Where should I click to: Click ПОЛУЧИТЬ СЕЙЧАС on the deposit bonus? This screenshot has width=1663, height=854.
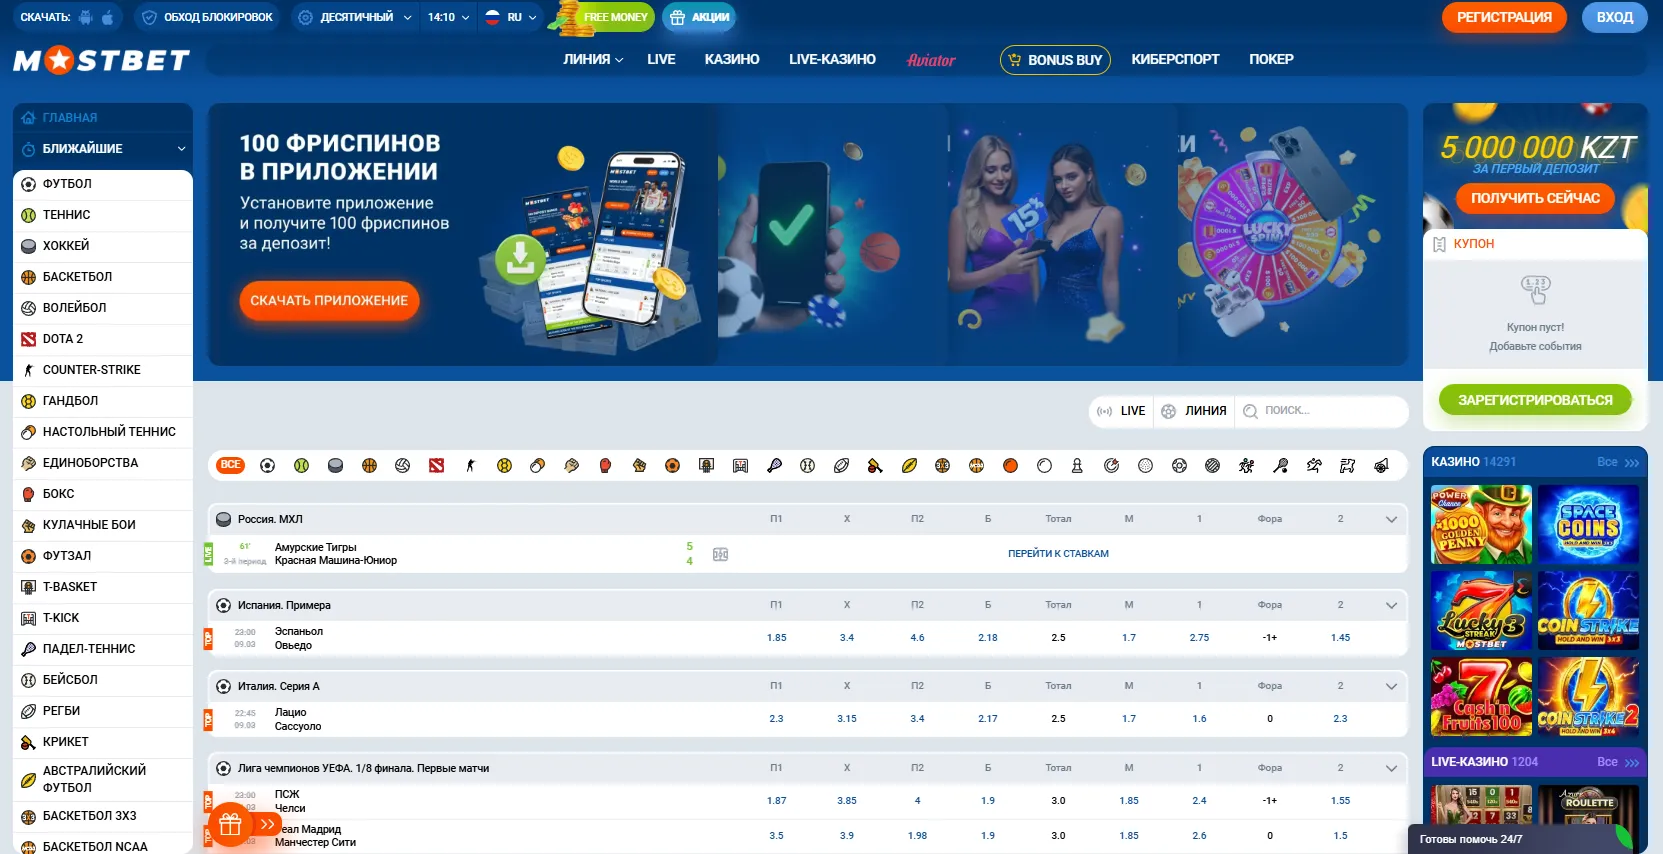click(1535, 198)
